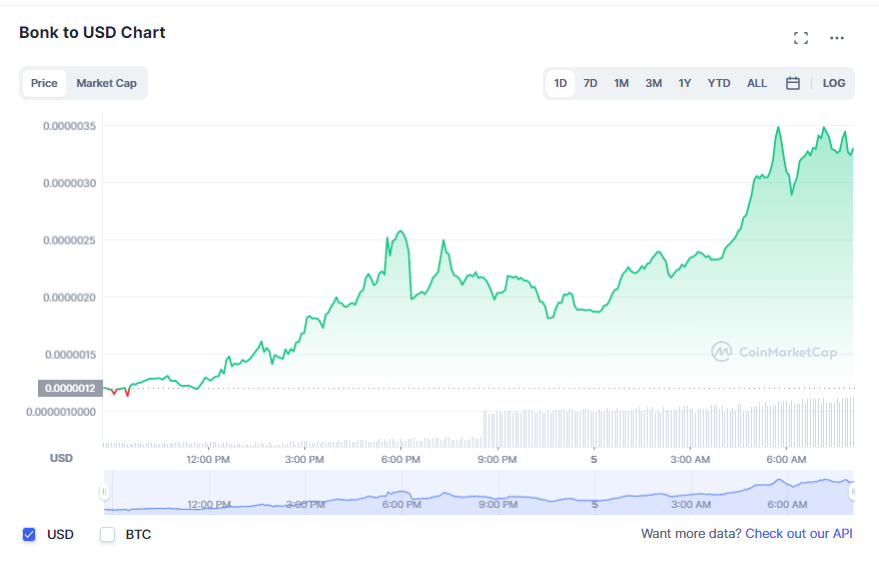Click the 0.0000012 price marker label
Image resolution: width=879 pixels, height=570 pixels.
[x=70, y=388]
